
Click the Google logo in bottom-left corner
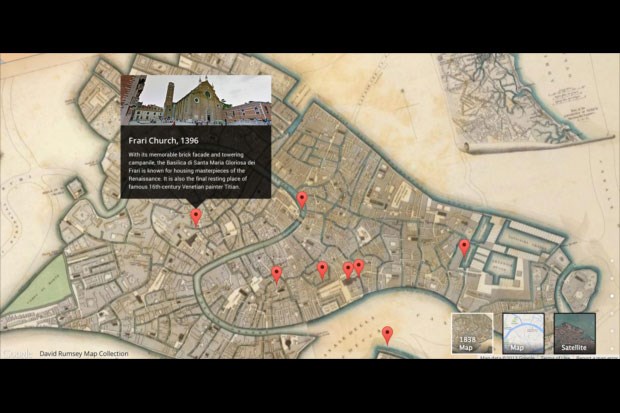tap(17, 353)
